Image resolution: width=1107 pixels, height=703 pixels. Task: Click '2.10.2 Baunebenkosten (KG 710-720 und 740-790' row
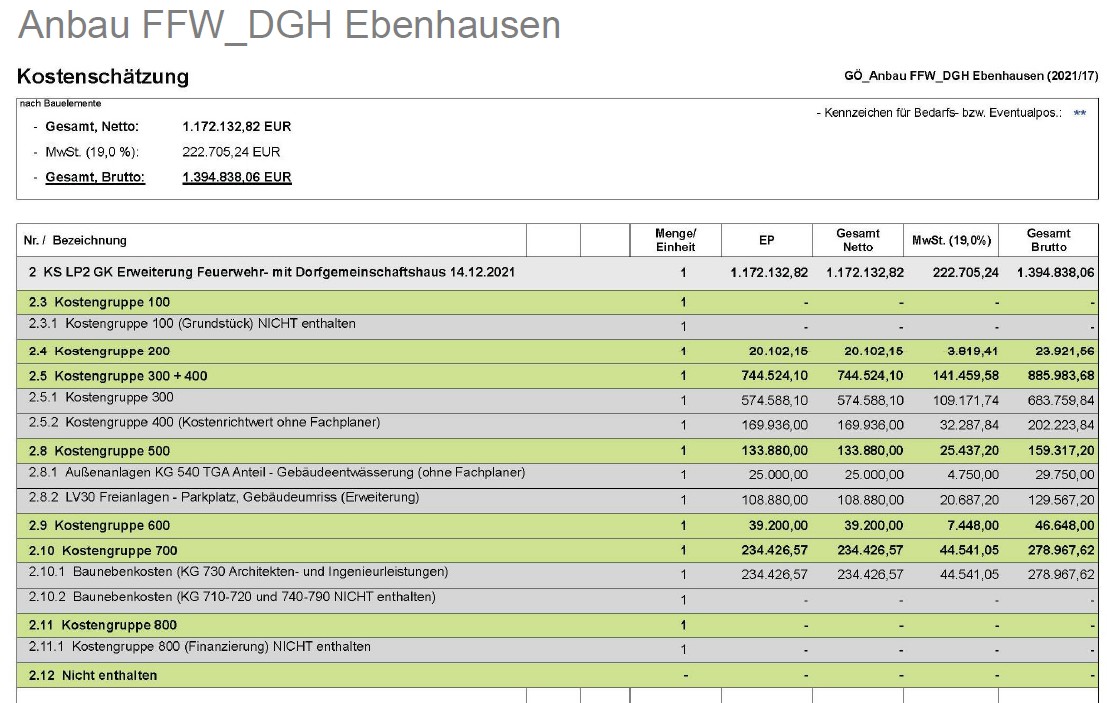pyautogui.click(x=557, y=600)
